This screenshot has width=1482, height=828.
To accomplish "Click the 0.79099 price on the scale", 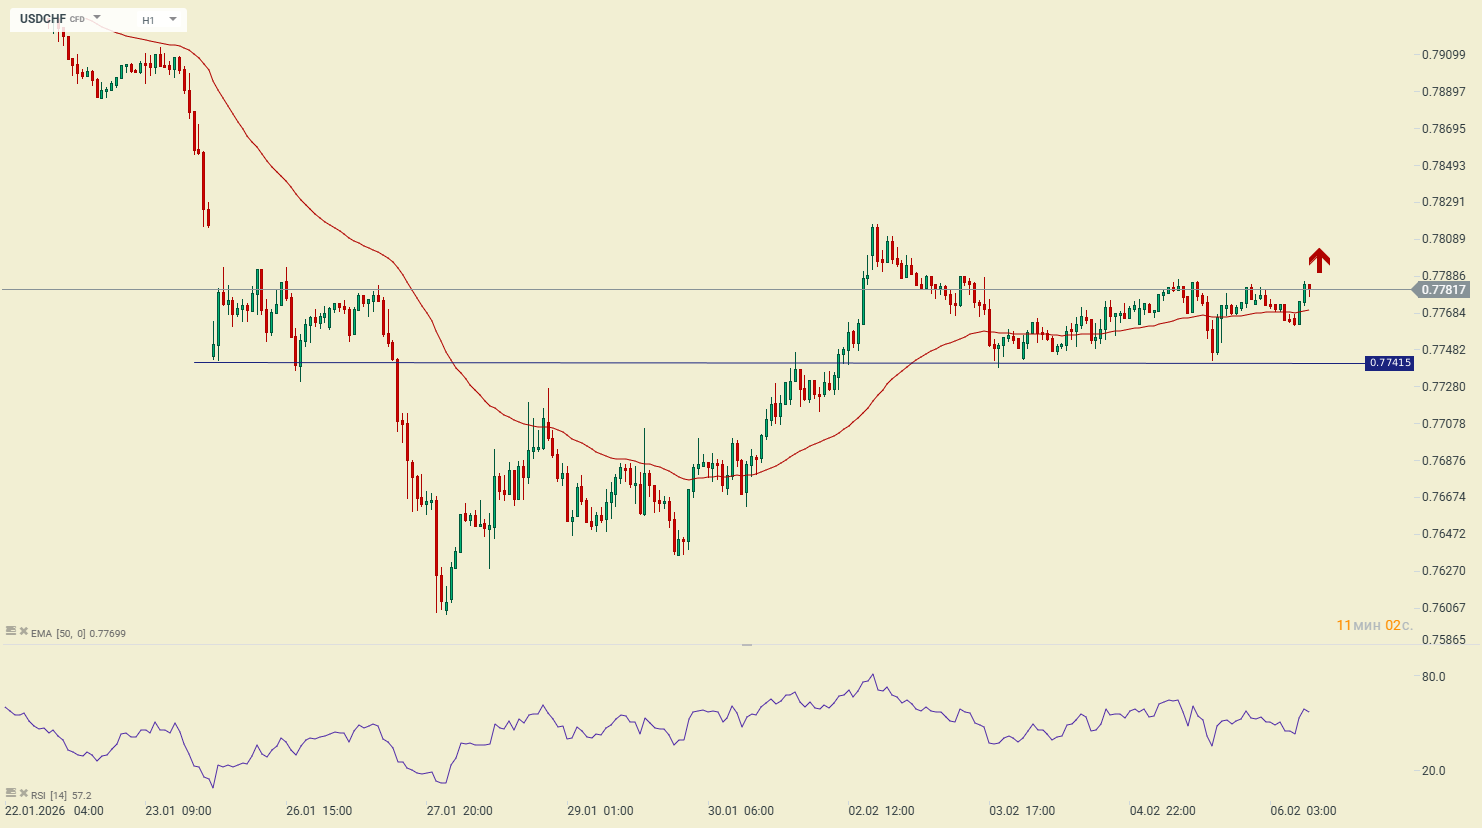I will pyautogui.click(x=1443, y=55).
